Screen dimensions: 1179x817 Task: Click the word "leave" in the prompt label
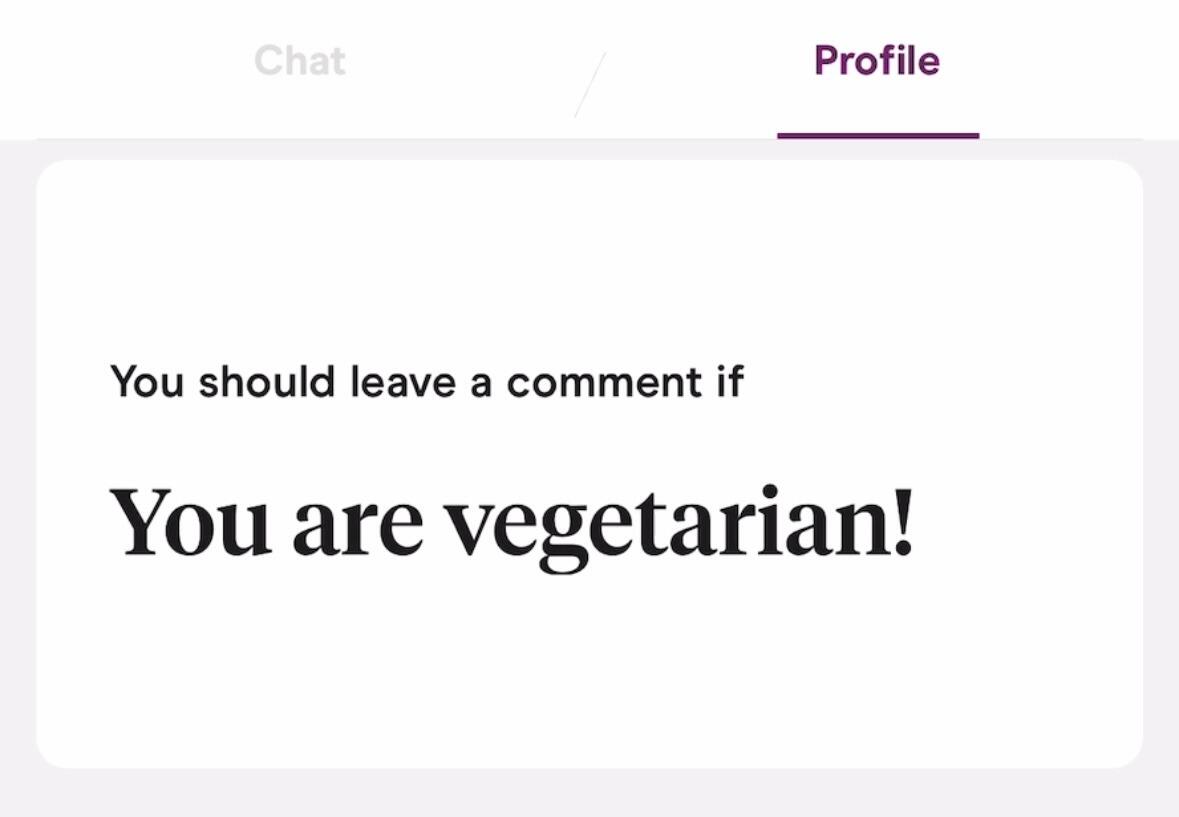point(403,382)
